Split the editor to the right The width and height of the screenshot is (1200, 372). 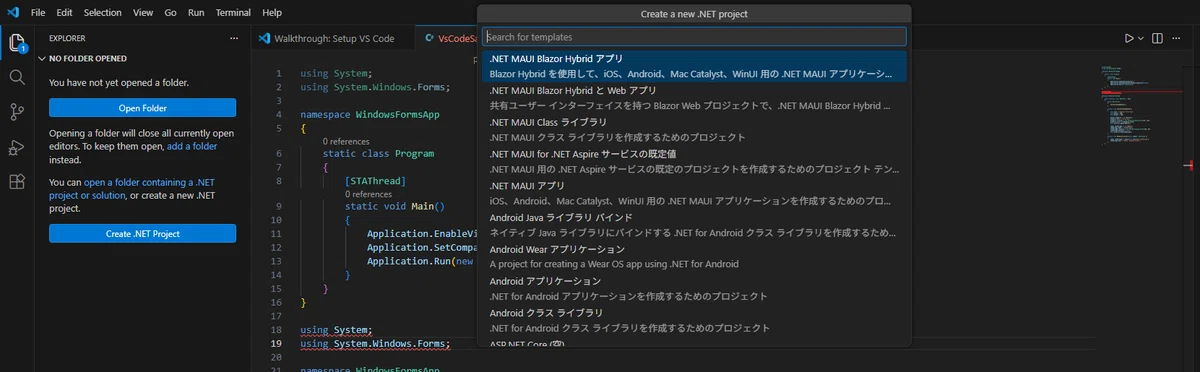(1157, 38)
